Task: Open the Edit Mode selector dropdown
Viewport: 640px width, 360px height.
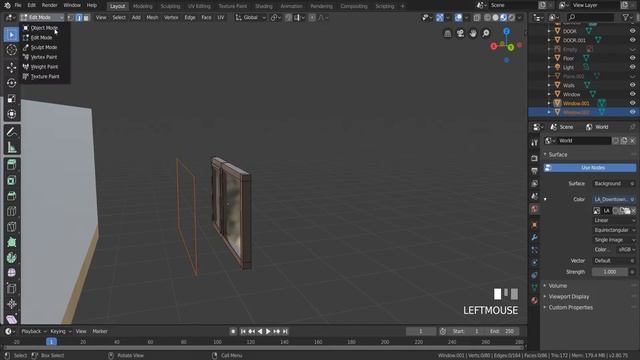Action: point(42,18)
